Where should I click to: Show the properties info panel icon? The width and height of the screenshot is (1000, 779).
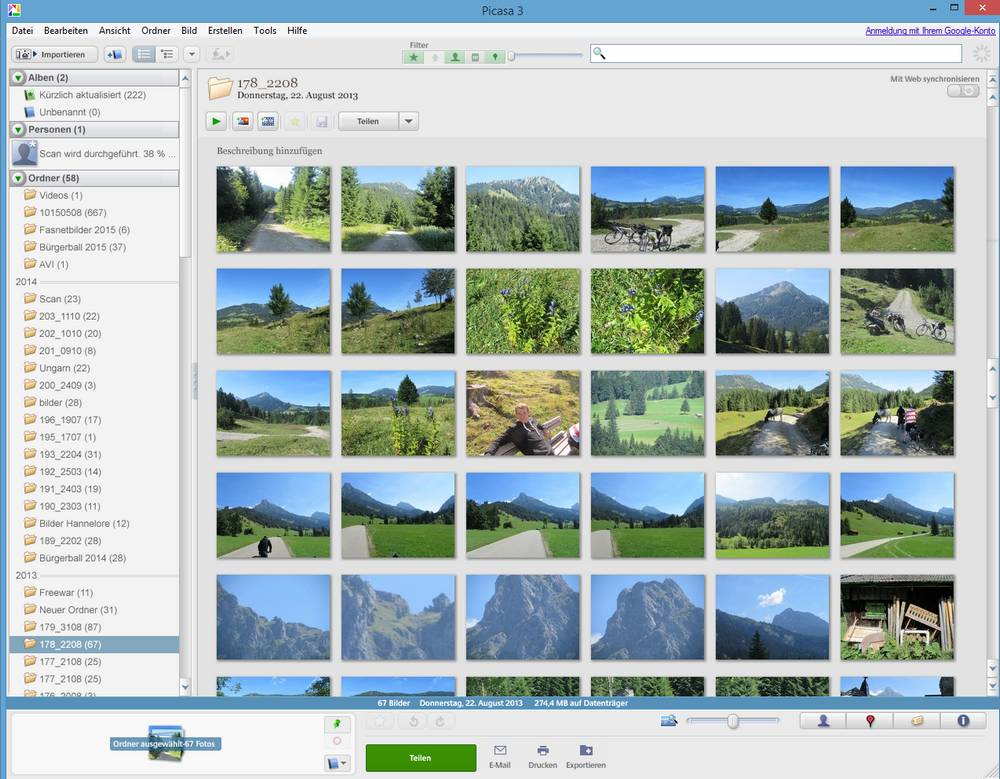click(x=962, y=720)
